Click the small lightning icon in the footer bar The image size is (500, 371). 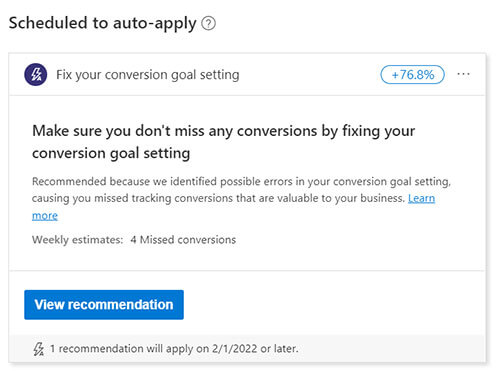39,349
